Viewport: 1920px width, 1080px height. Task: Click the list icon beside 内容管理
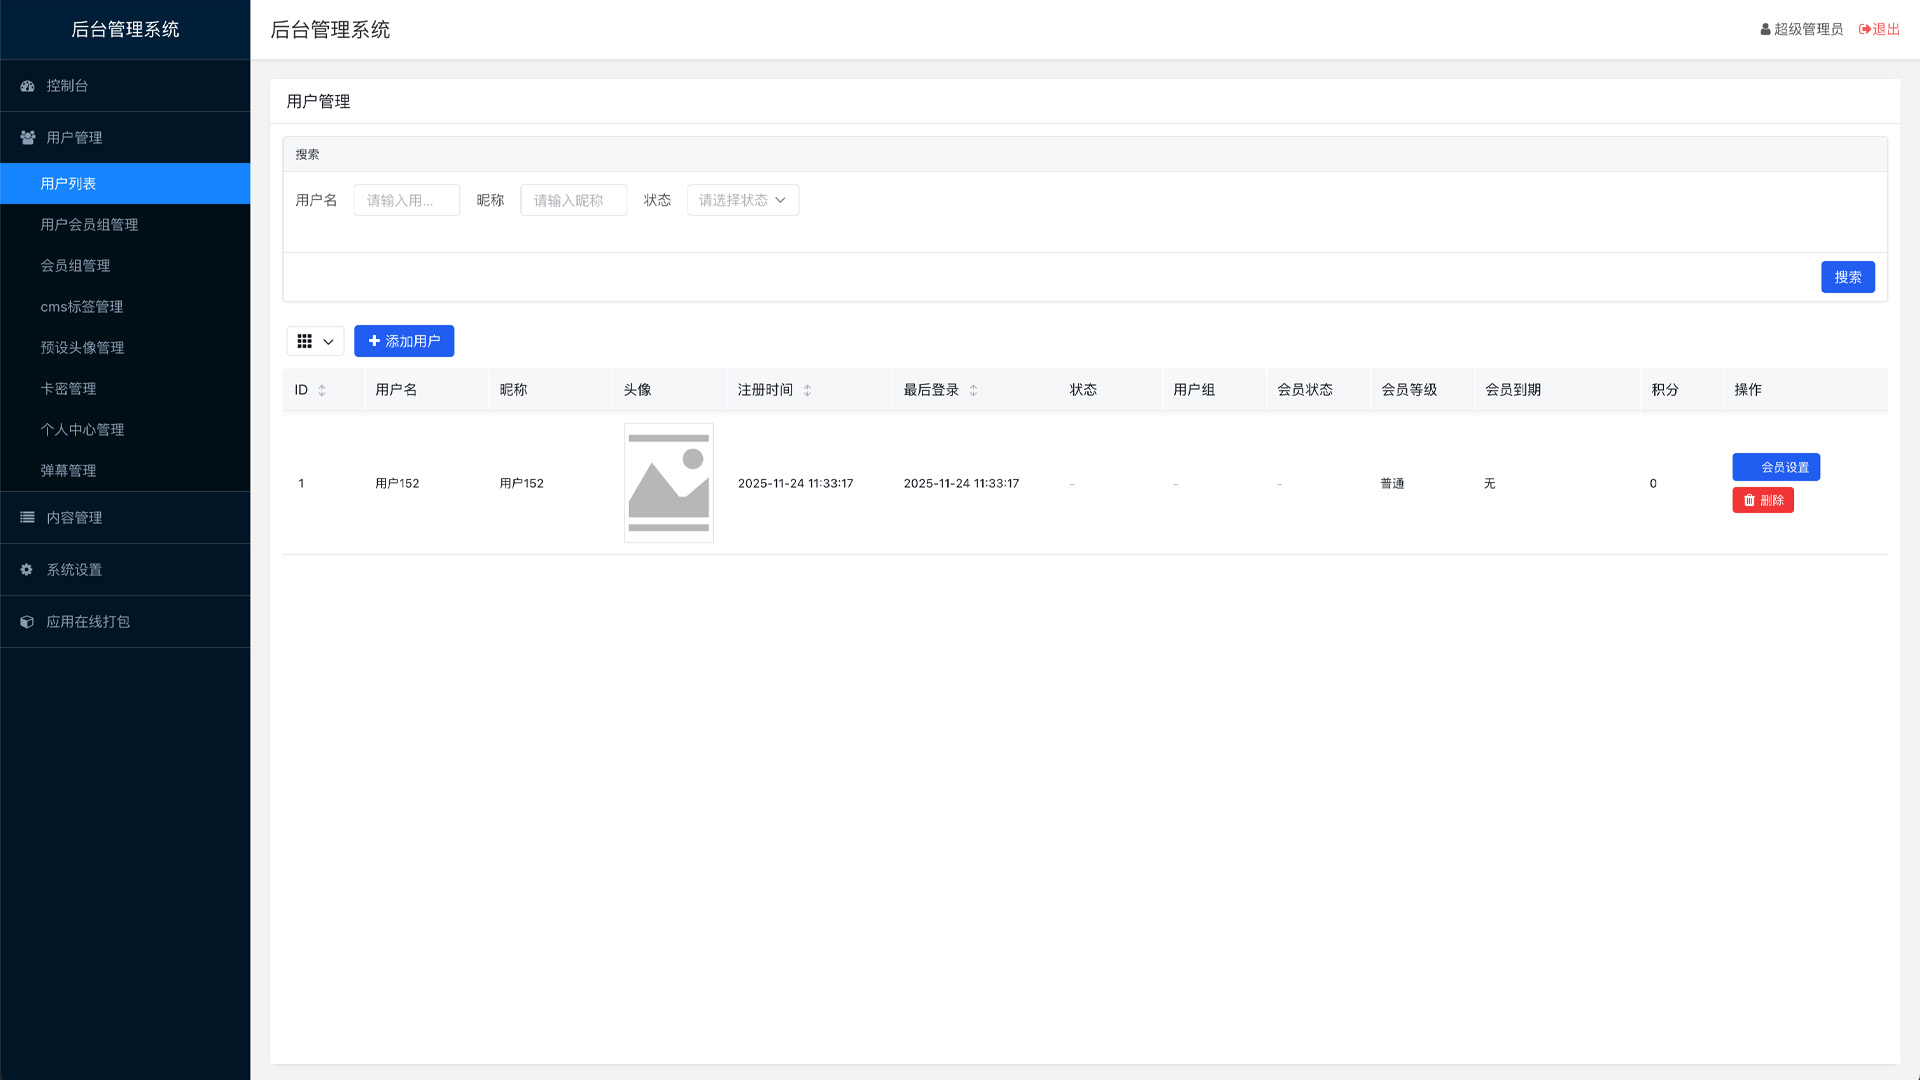point(26,517)
